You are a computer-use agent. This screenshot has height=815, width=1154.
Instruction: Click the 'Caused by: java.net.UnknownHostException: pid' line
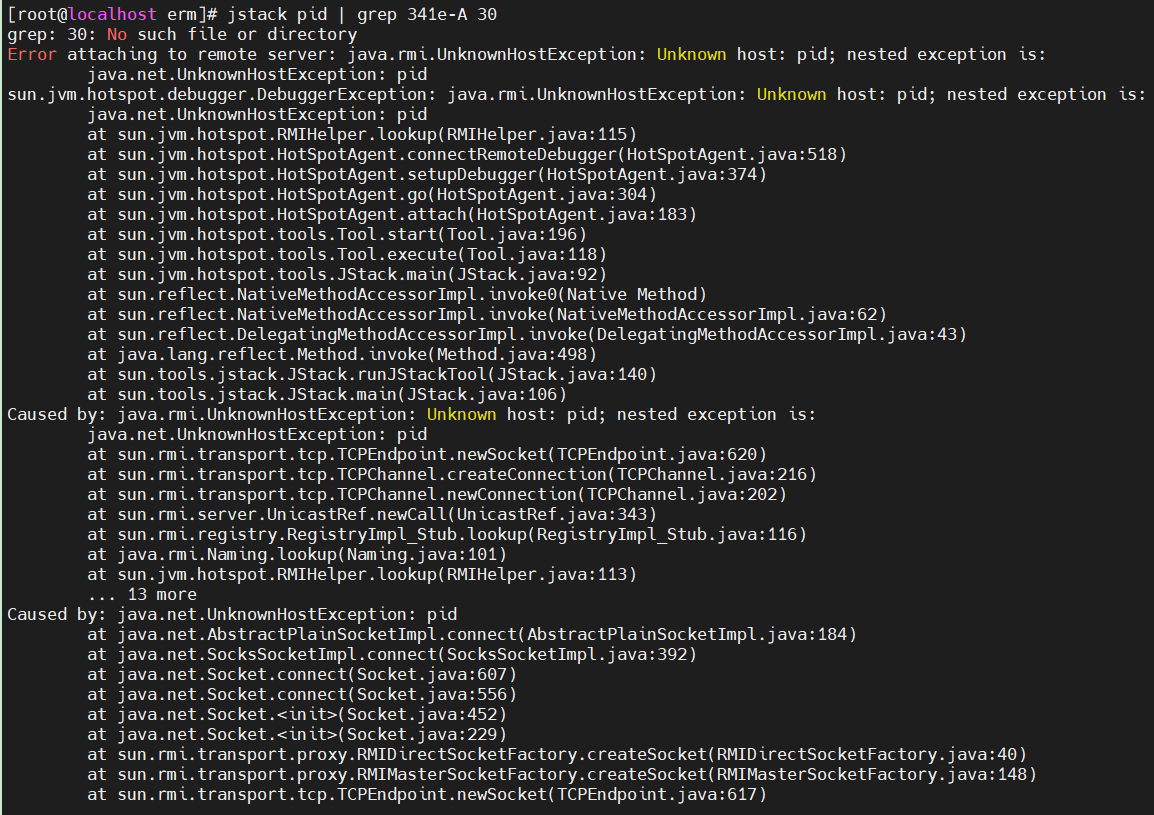(232, 615)
